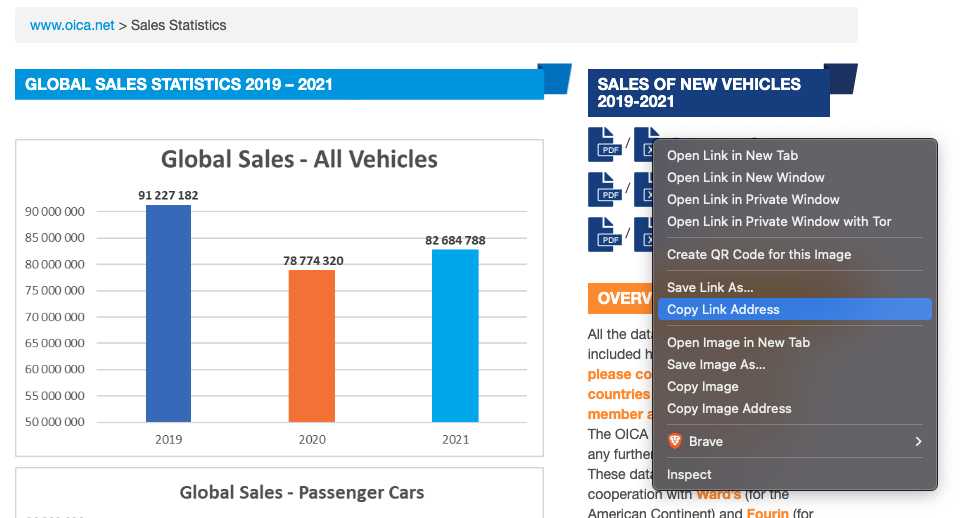Choose Open Link in New Tab
Screen dimensions: 962x518
tap(732, 155)
